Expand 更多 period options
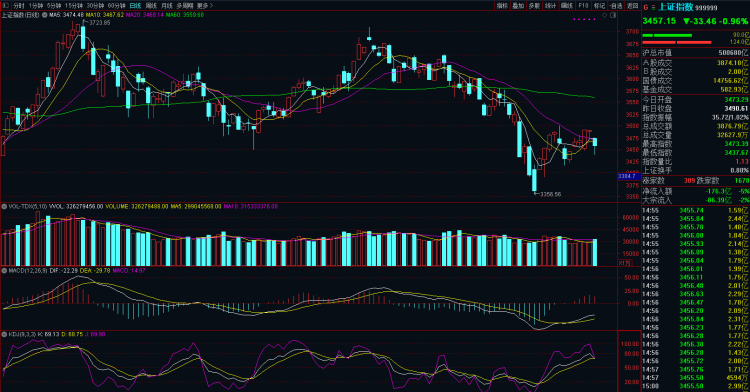Screen dimensions: 750x392 pos(205,6)
